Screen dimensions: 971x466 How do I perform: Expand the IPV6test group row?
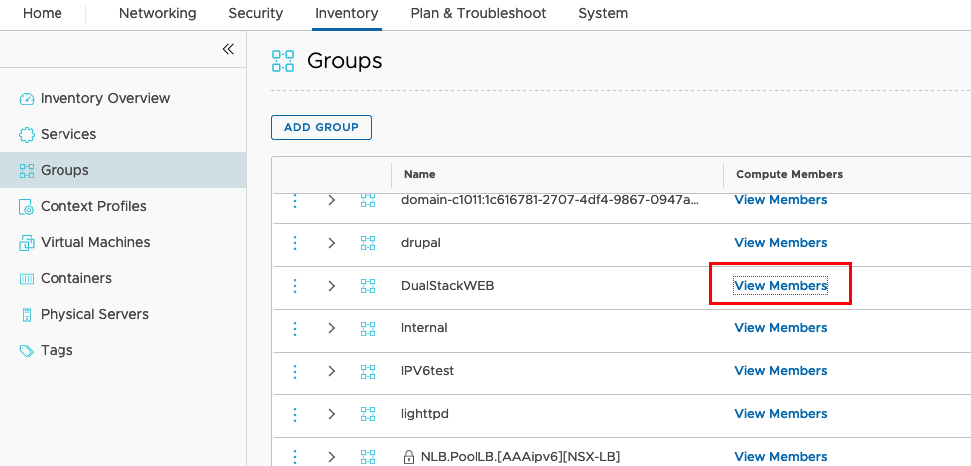(332, 371)
